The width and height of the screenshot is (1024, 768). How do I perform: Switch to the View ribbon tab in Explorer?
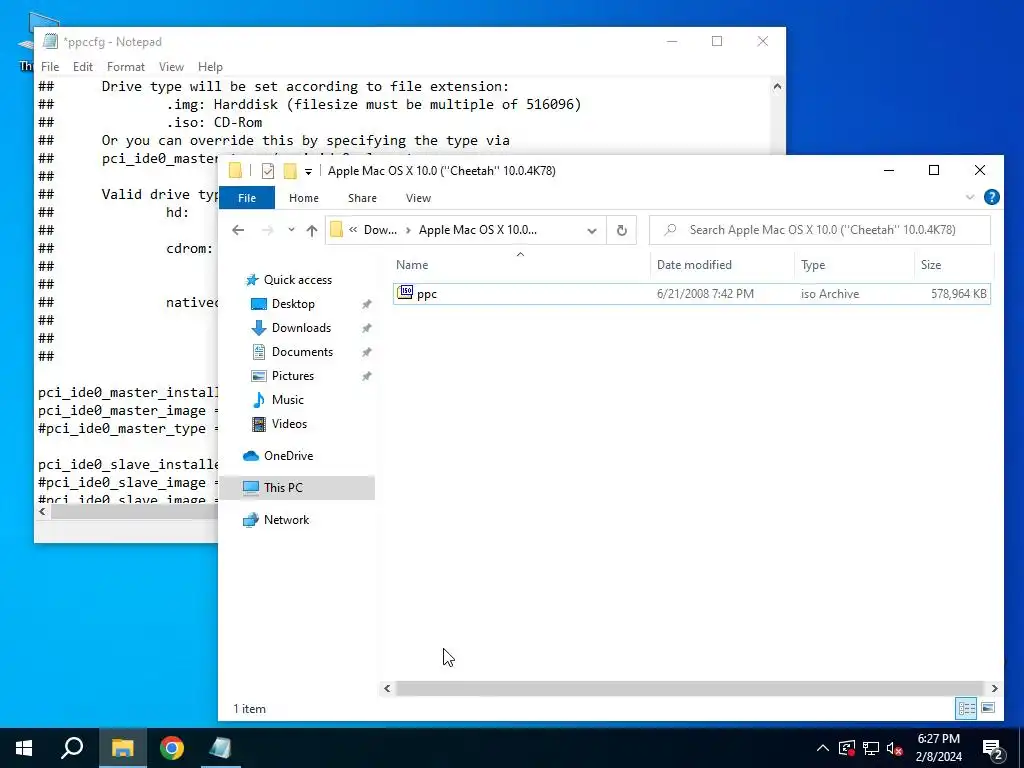(418, 198)
